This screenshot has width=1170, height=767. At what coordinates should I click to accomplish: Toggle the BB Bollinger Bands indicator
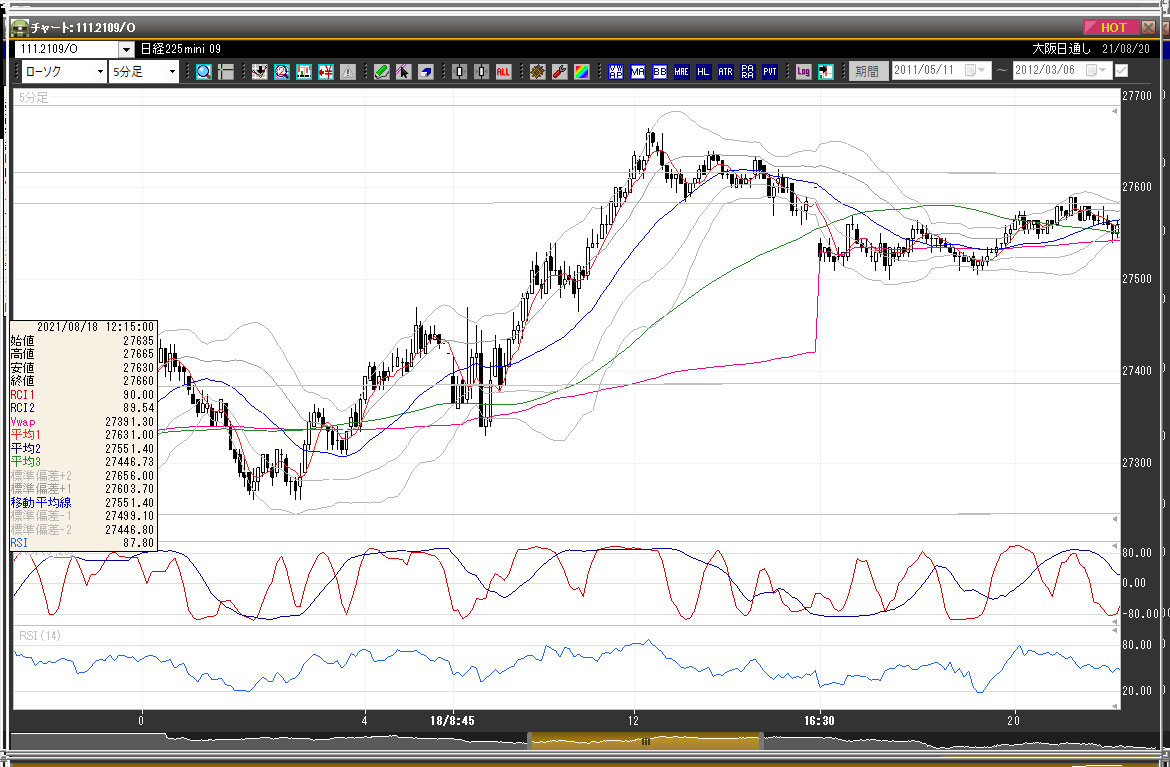(660, 72)
